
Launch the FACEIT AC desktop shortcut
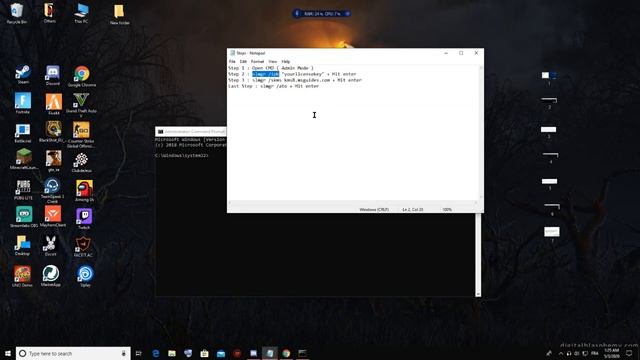pos(83,247)
